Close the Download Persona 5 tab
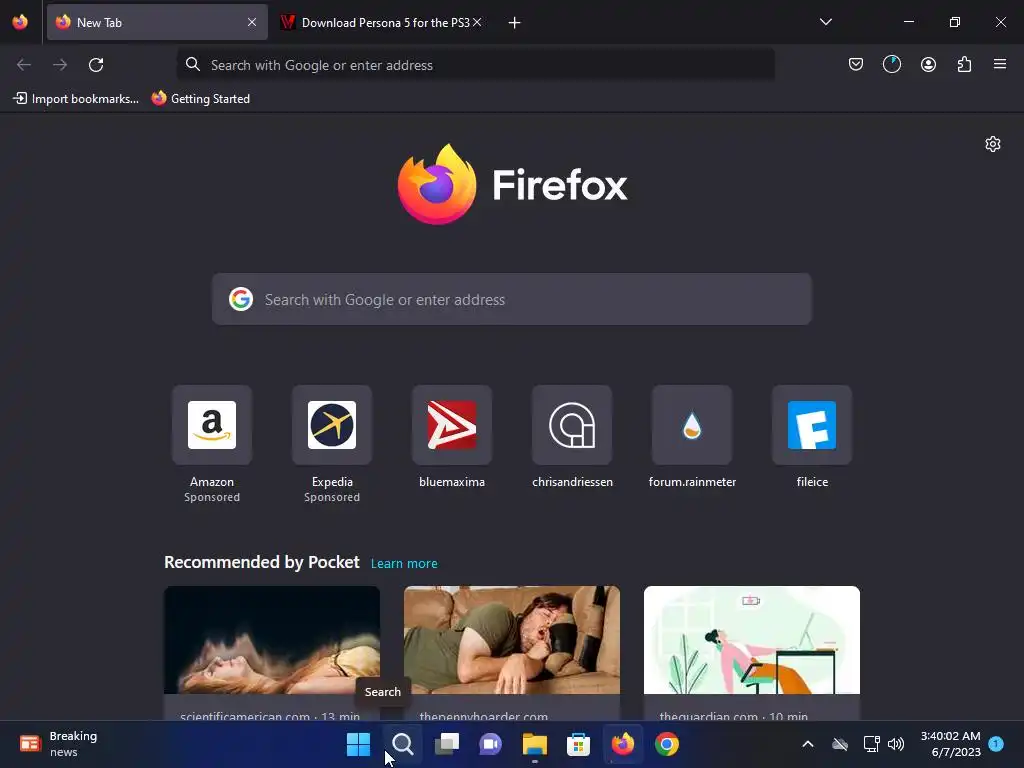 (x=477, y=22)
